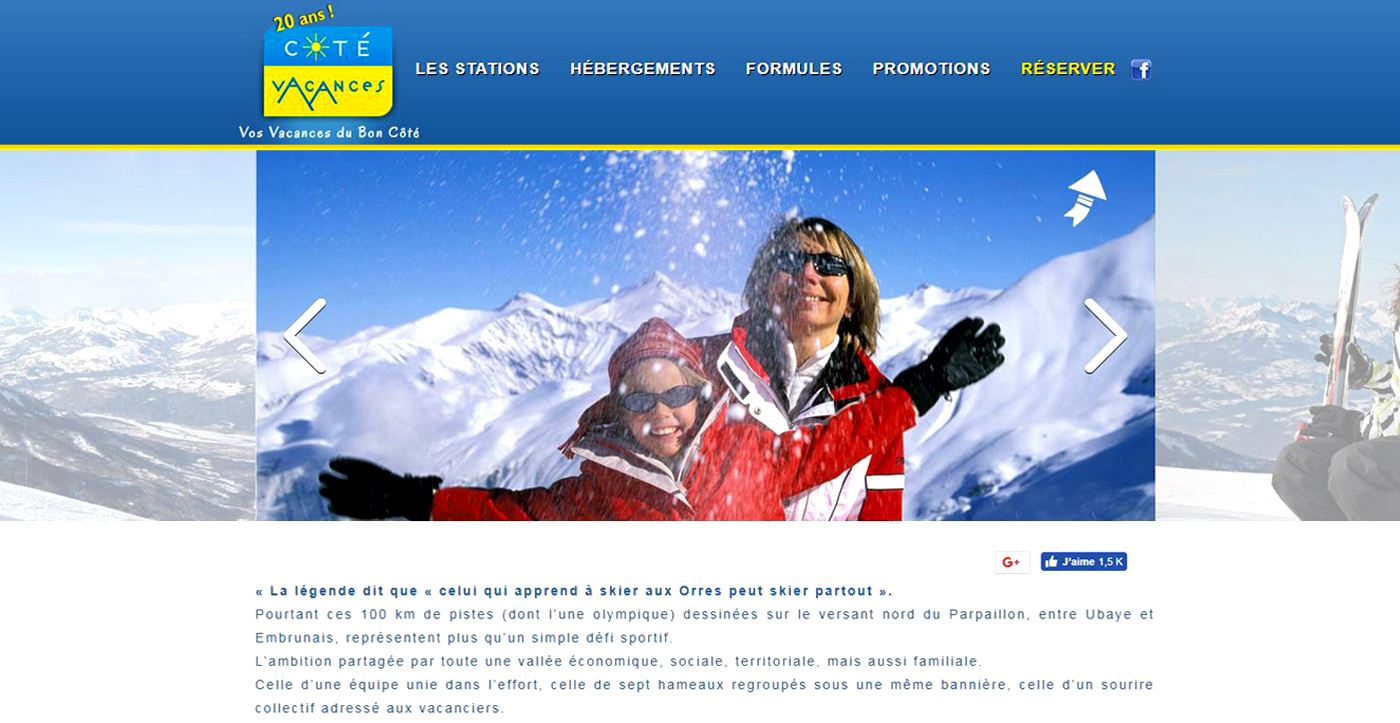Click the Côté Vacances logo
This screenshot has width=1400, height=723.
tap(328, 72)
